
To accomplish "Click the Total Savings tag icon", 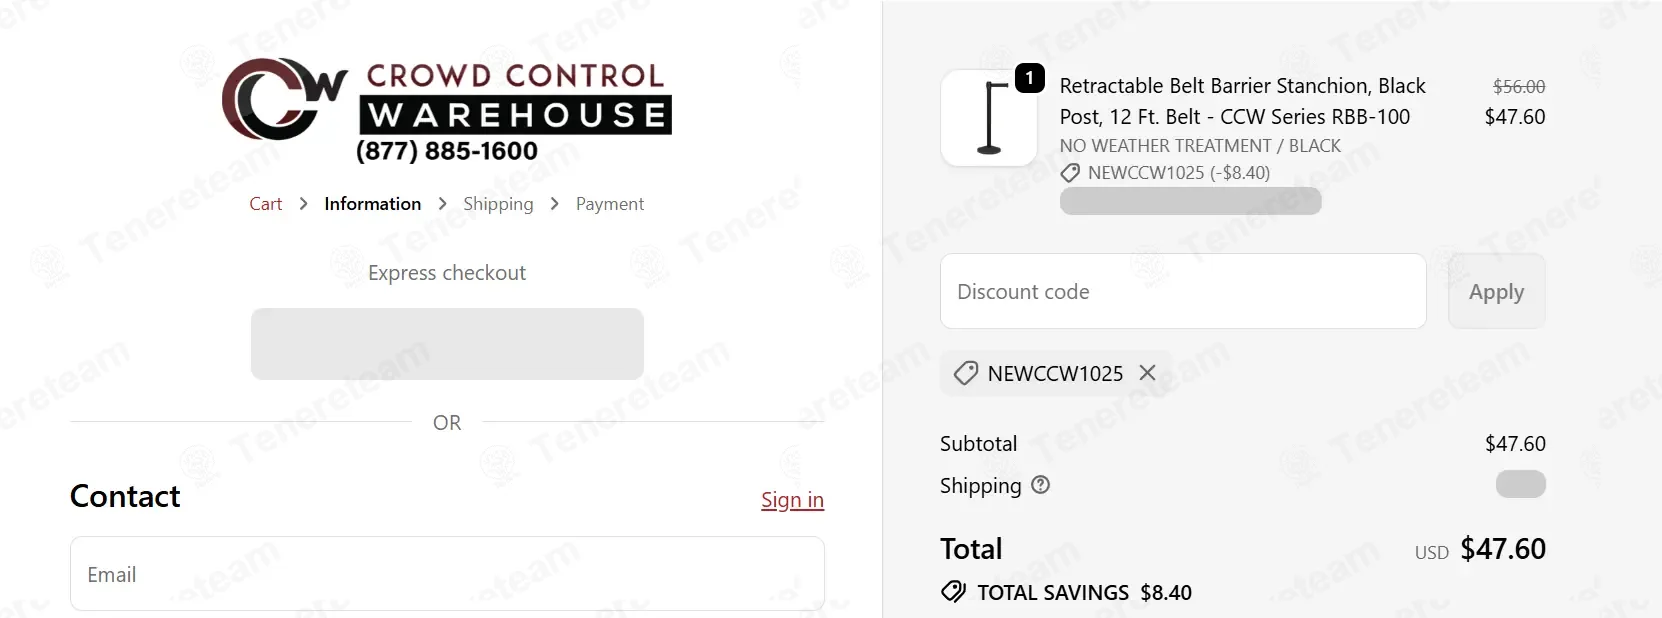I will (x=953, y=592).
